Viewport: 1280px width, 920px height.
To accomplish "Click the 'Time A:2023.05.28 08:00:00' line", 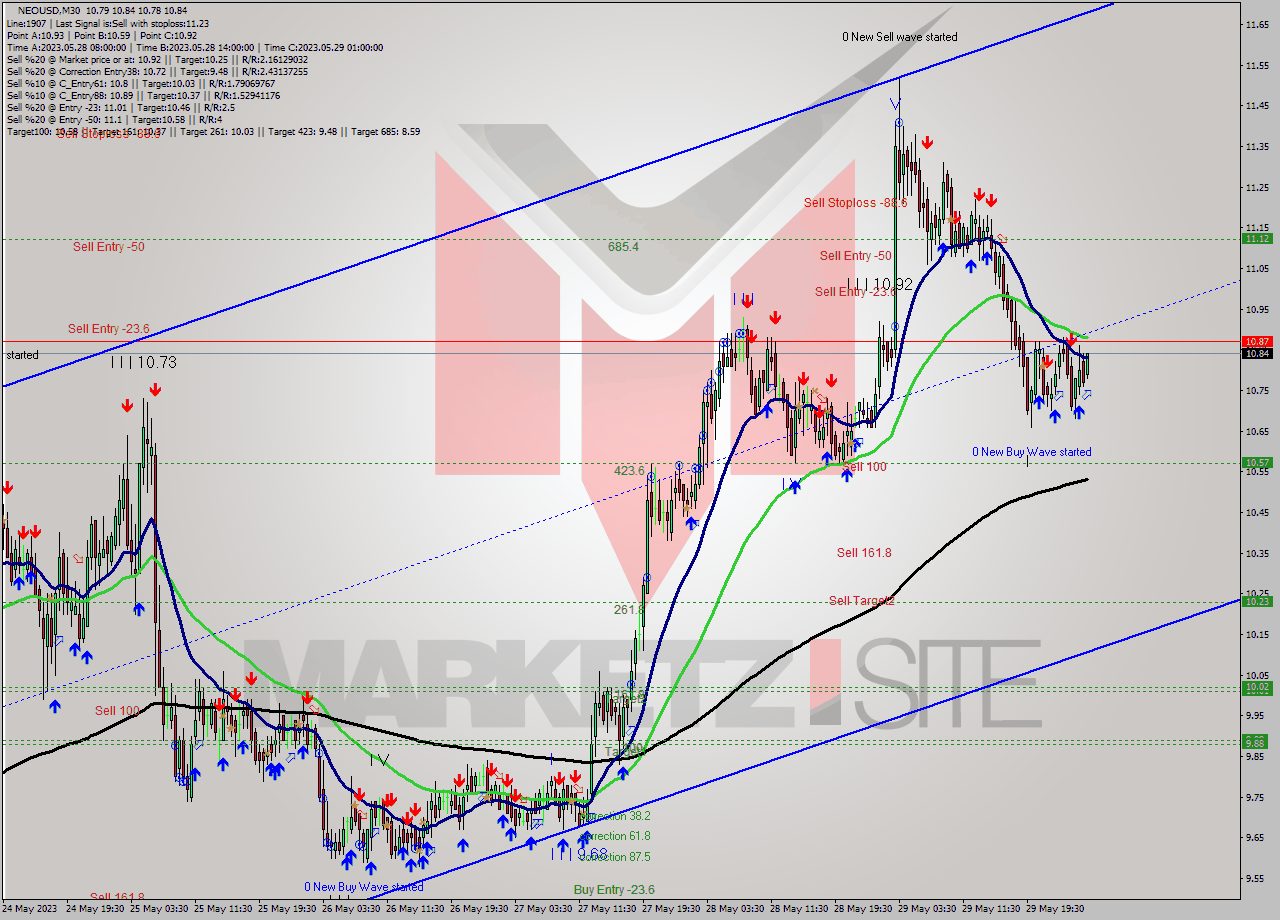I will 194,47.
